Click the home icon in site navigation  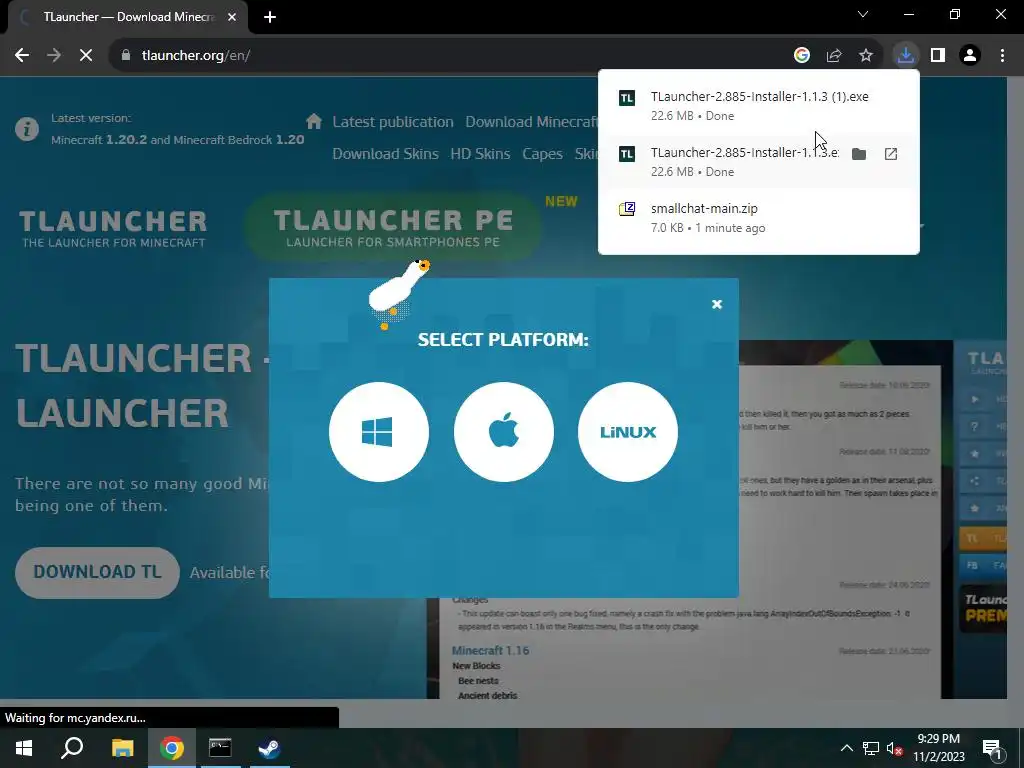[314, 121]
